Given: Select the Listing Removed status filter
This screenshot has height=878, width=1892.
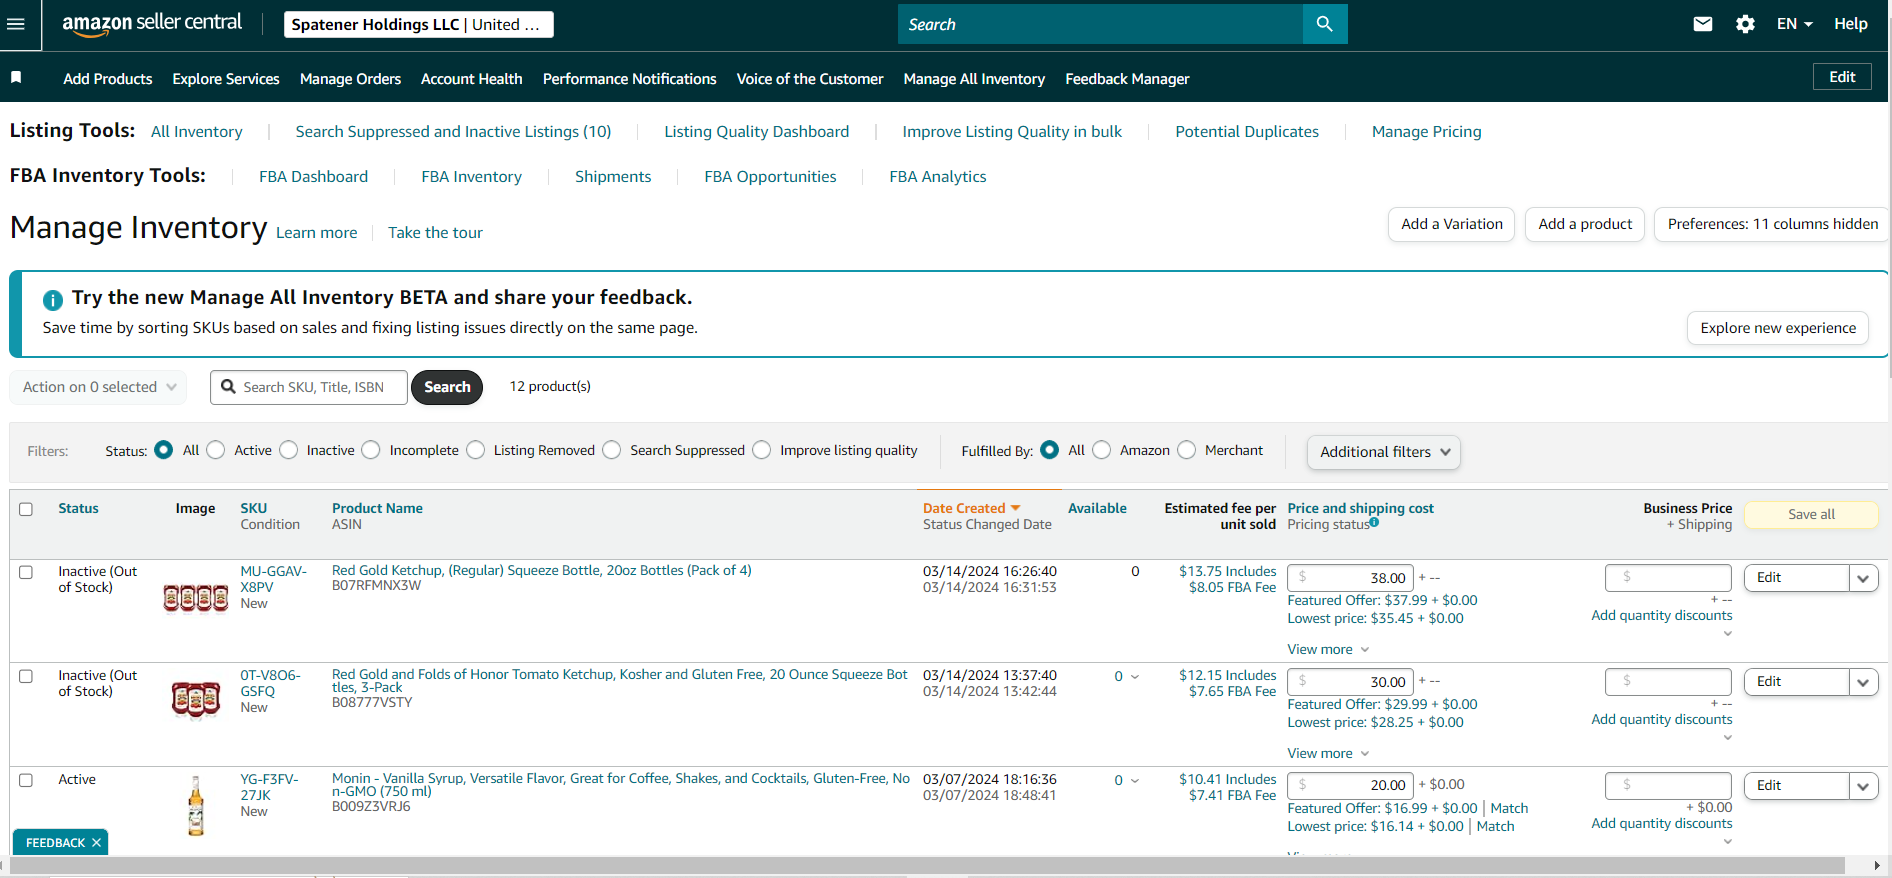Looking at the screenshot, I should point(476,450).
